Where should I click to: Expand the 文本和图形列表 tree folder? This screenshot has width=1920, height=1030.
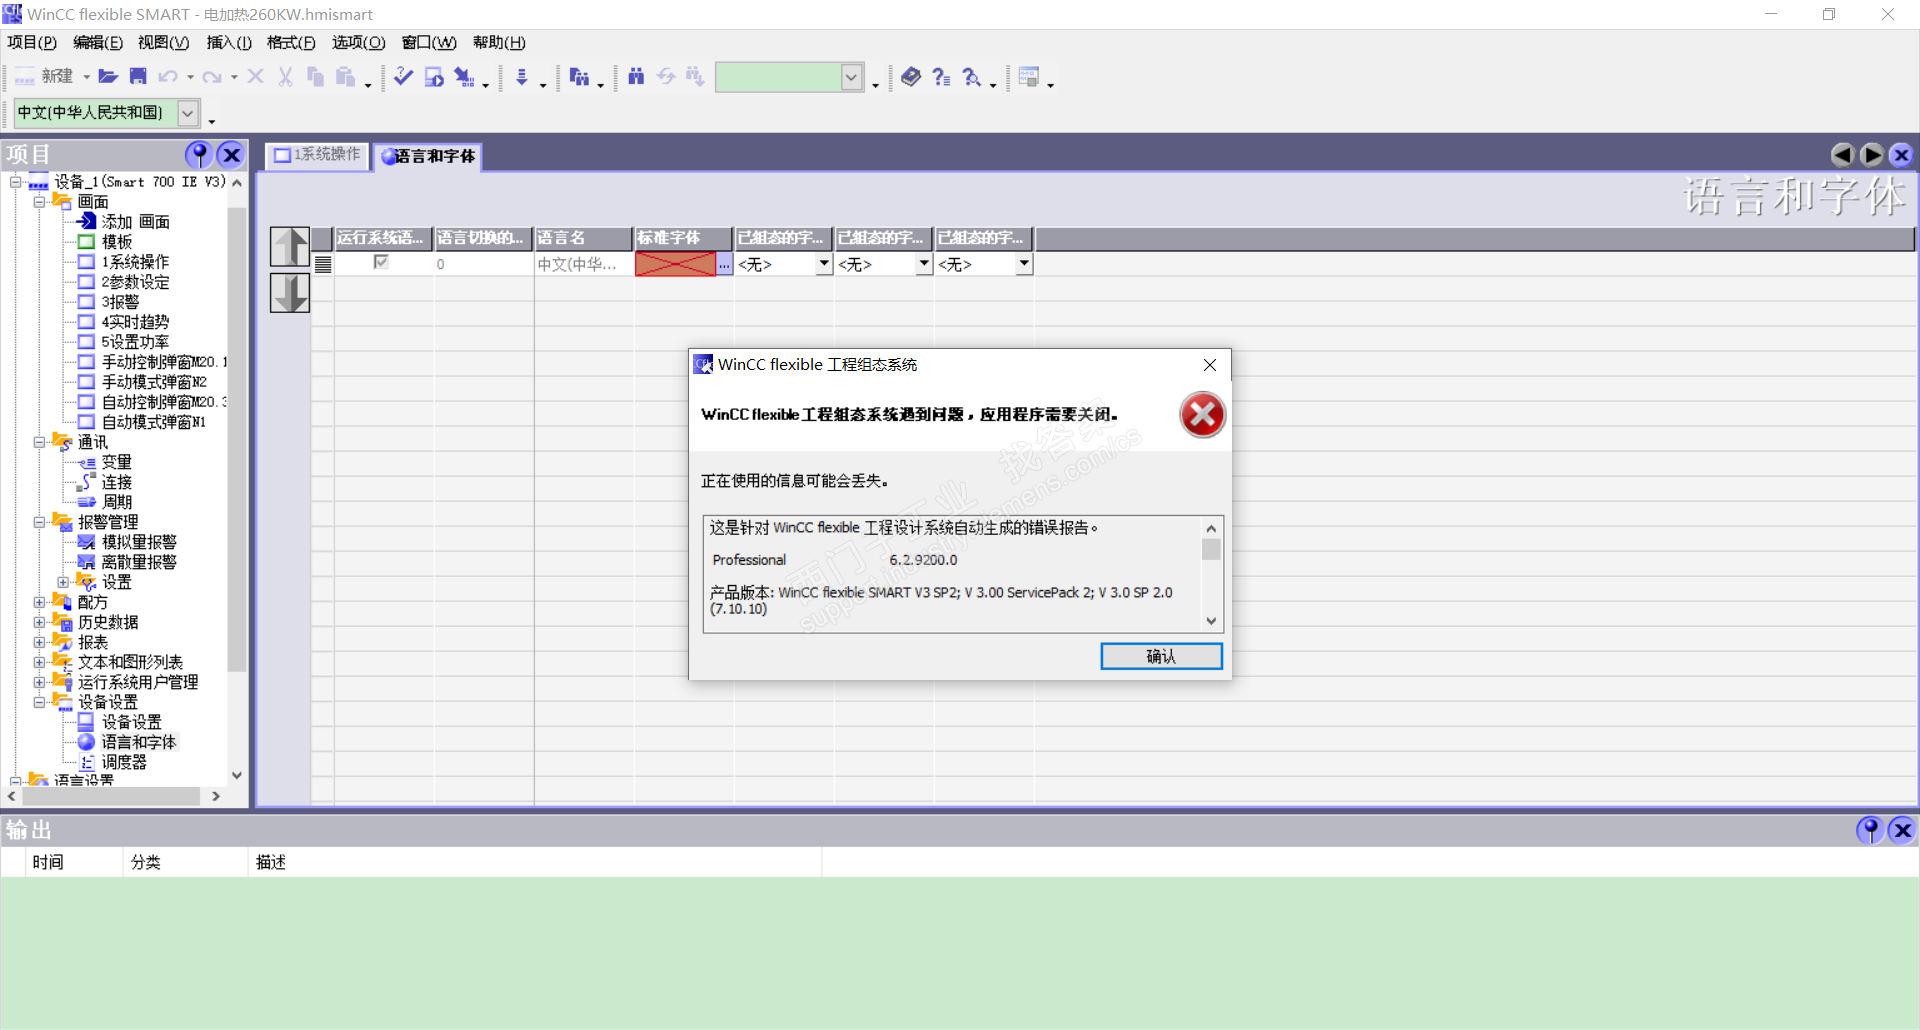pyautogui.click(x=40, y=662)
